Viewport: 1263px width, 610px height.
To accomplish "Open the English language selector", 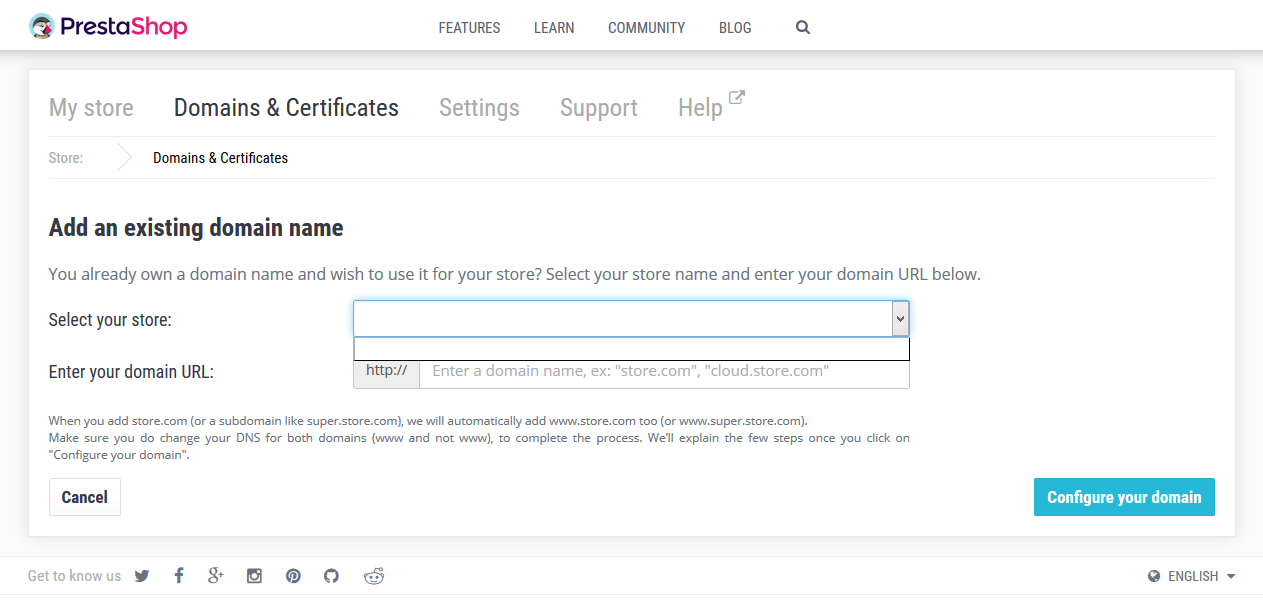I will coord(1192,576).
